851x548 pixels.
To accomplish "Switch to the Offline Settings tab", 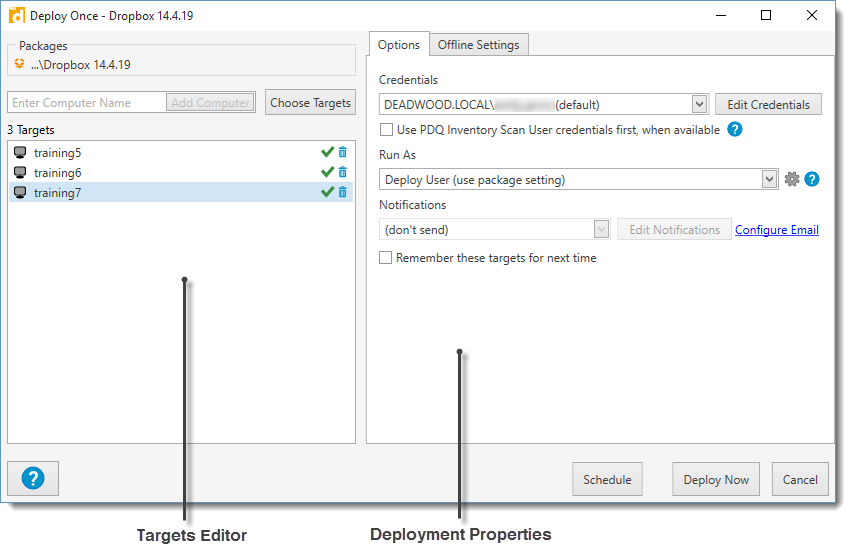I will point(478,45).
